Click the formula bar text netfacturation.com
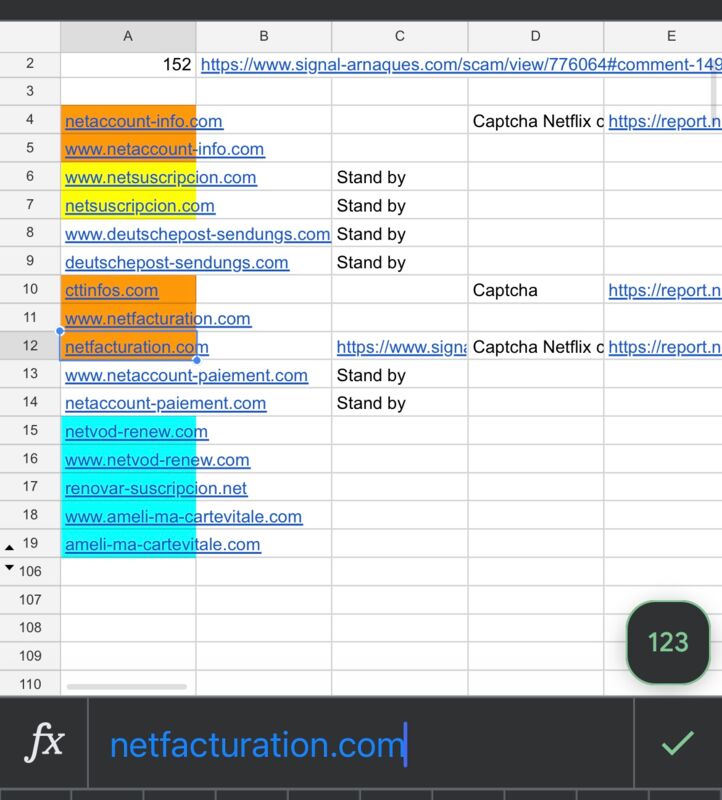This screenshot has width=722, height=800. pyautogui.click(x=258, y=745)
